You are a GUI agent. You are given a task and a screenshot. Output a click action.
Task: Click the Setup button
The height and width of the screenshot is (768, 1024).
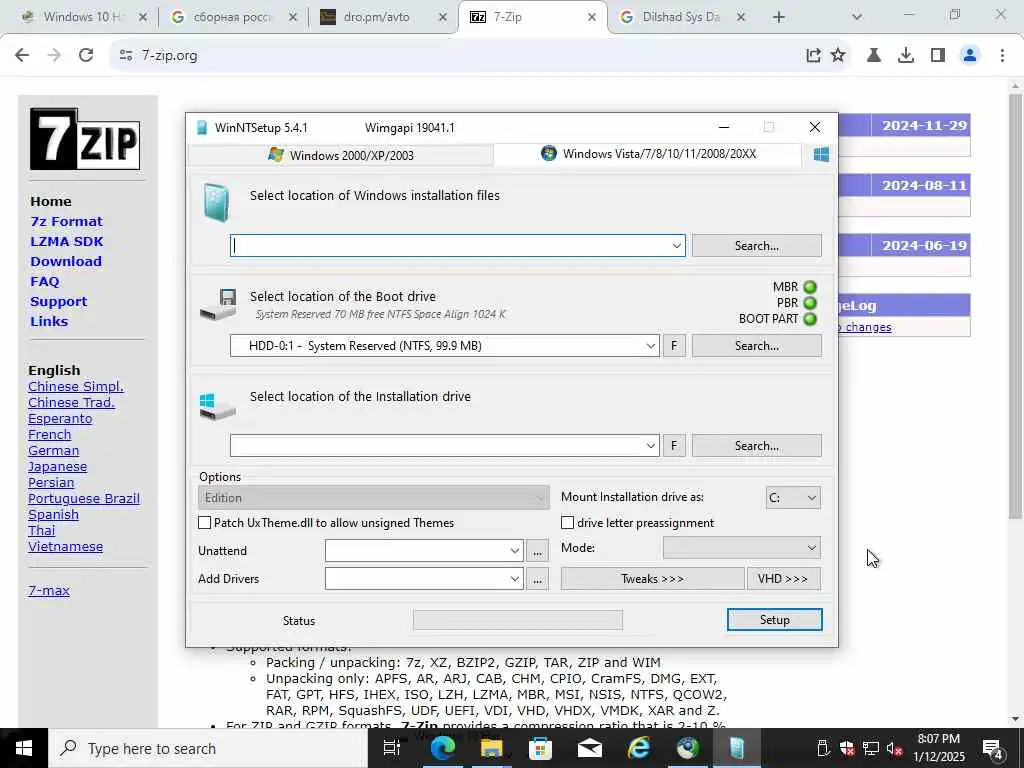pyautogui.click(x=775, y=620)
